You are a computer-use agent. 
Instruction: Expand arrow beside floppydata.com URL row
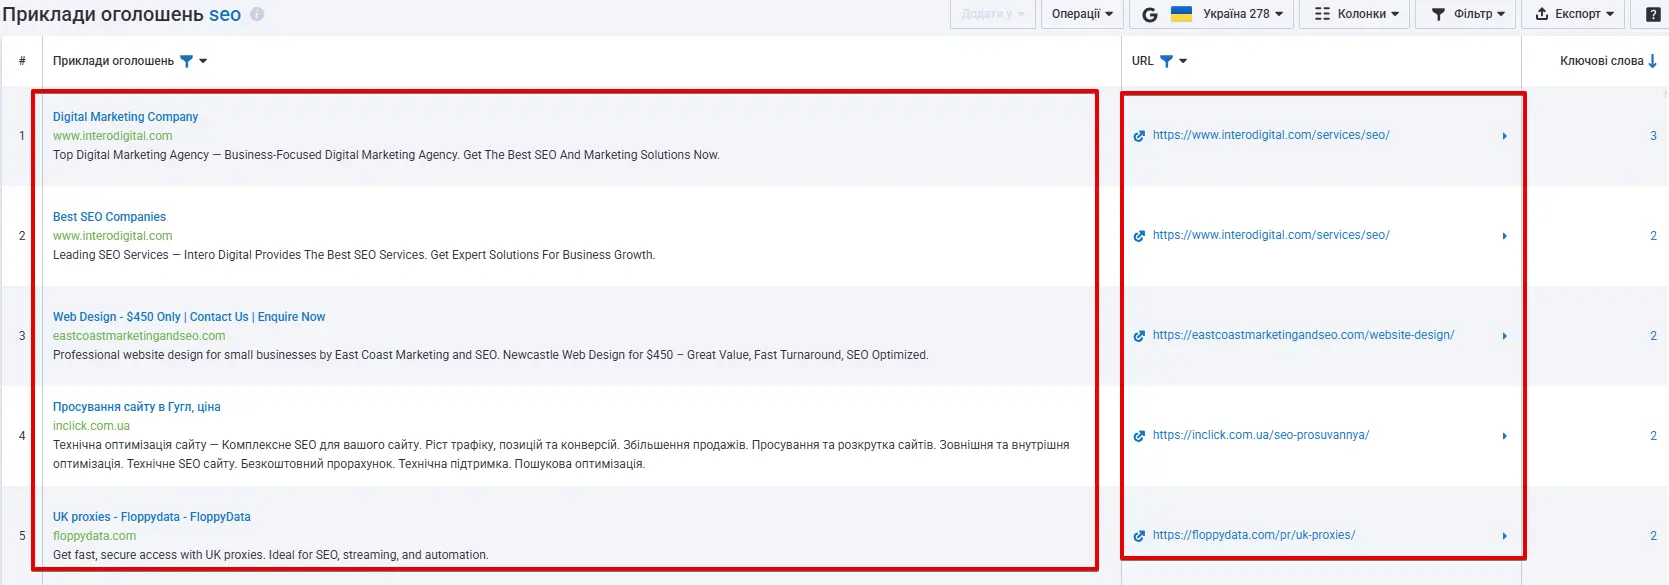click(1504, 536)
